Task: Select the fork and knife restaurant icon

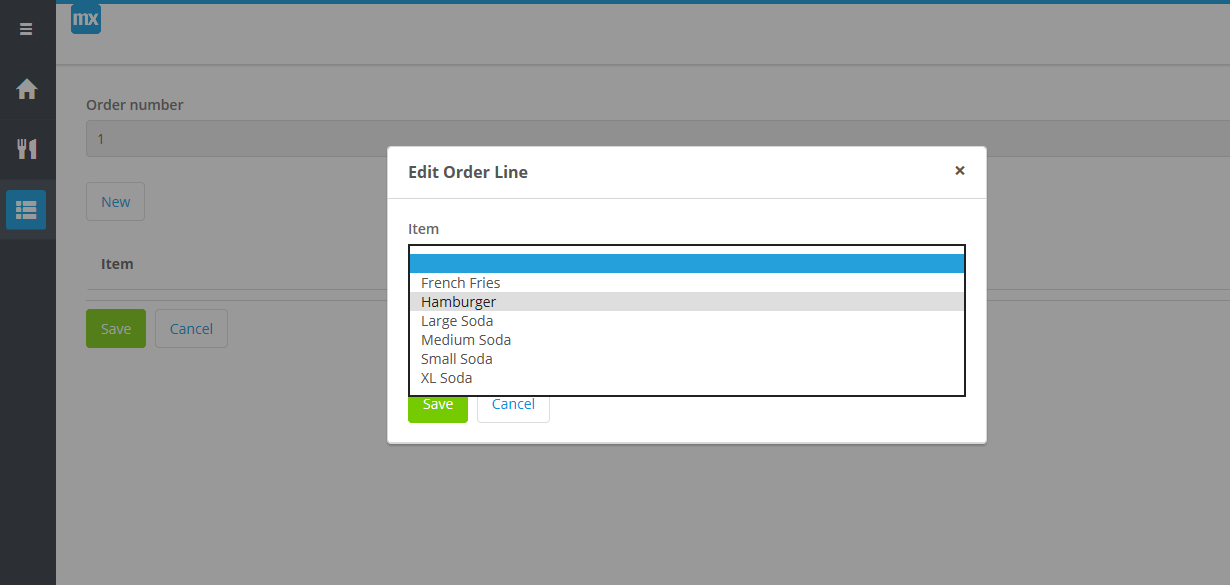Action: point(26,148)
